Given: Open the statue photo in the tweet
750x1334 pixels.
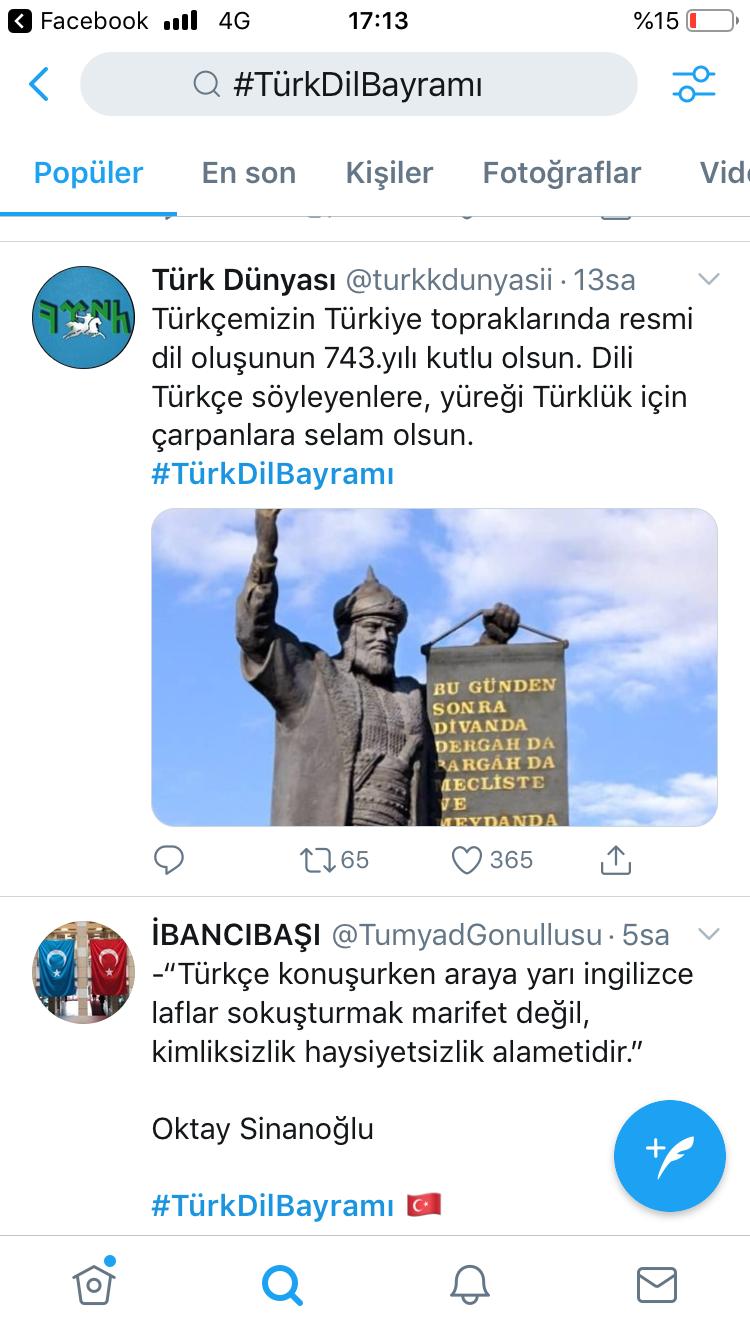Looking at the screenshot, I should (x=434, y=667).
